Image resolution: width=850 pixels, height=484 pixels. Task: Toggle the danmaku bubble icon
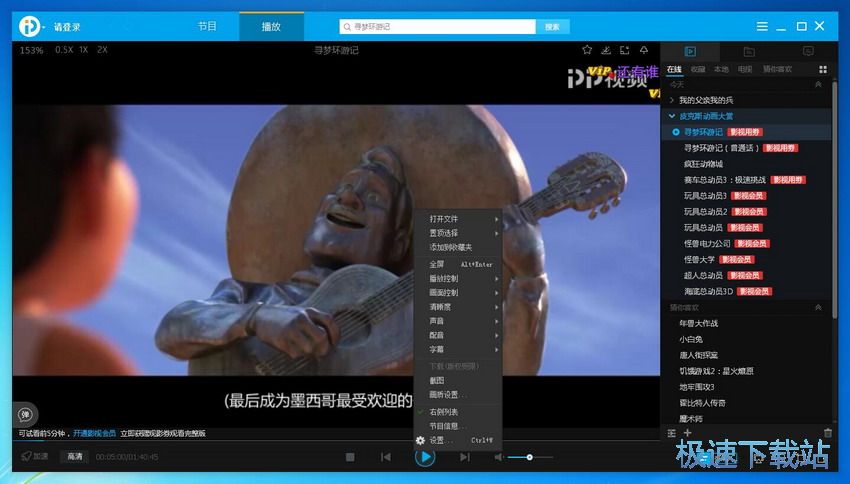(x=25, y=415)
